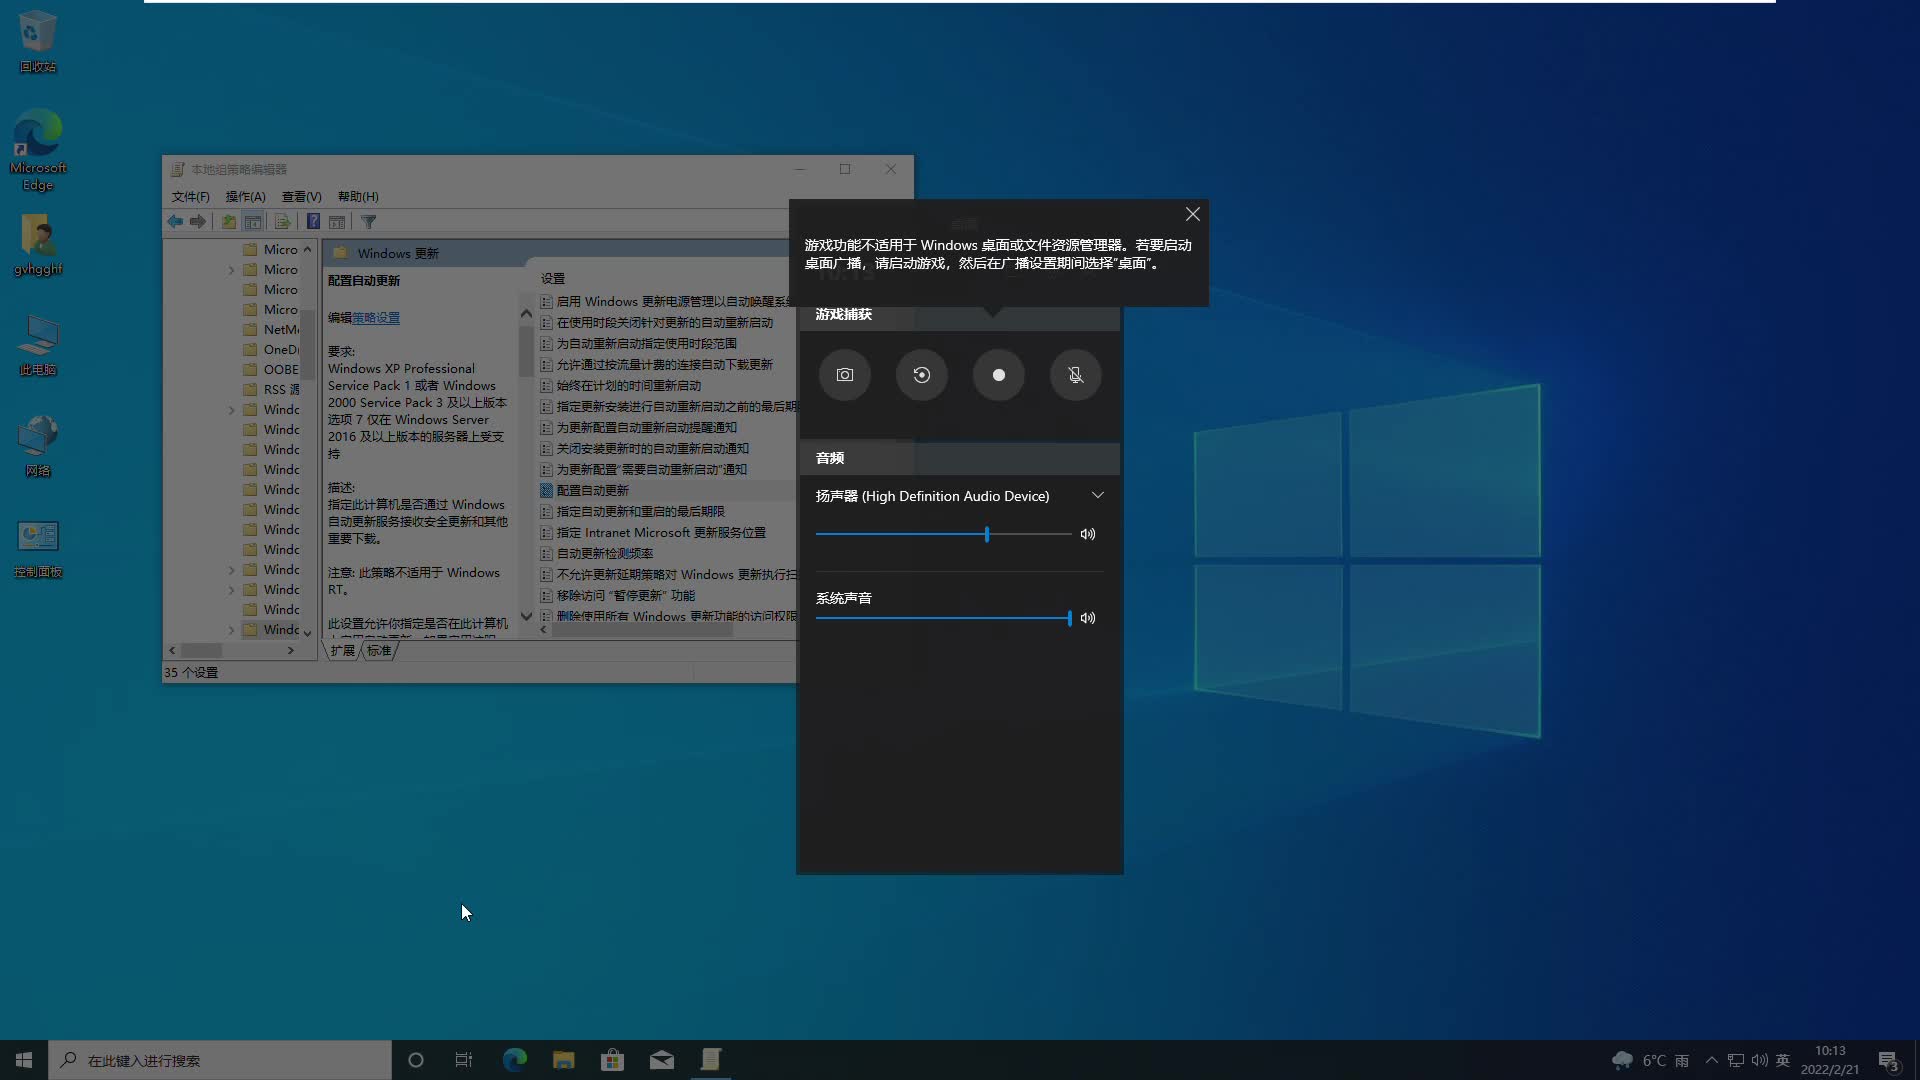Take a screenshot using the Game Bar camera icon
Viewport: 1920px width, 1080px height.
[844, 375]
